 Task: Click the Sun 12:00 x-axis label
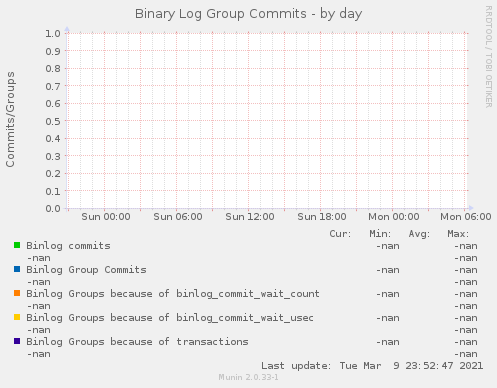[x=250, y=217]
